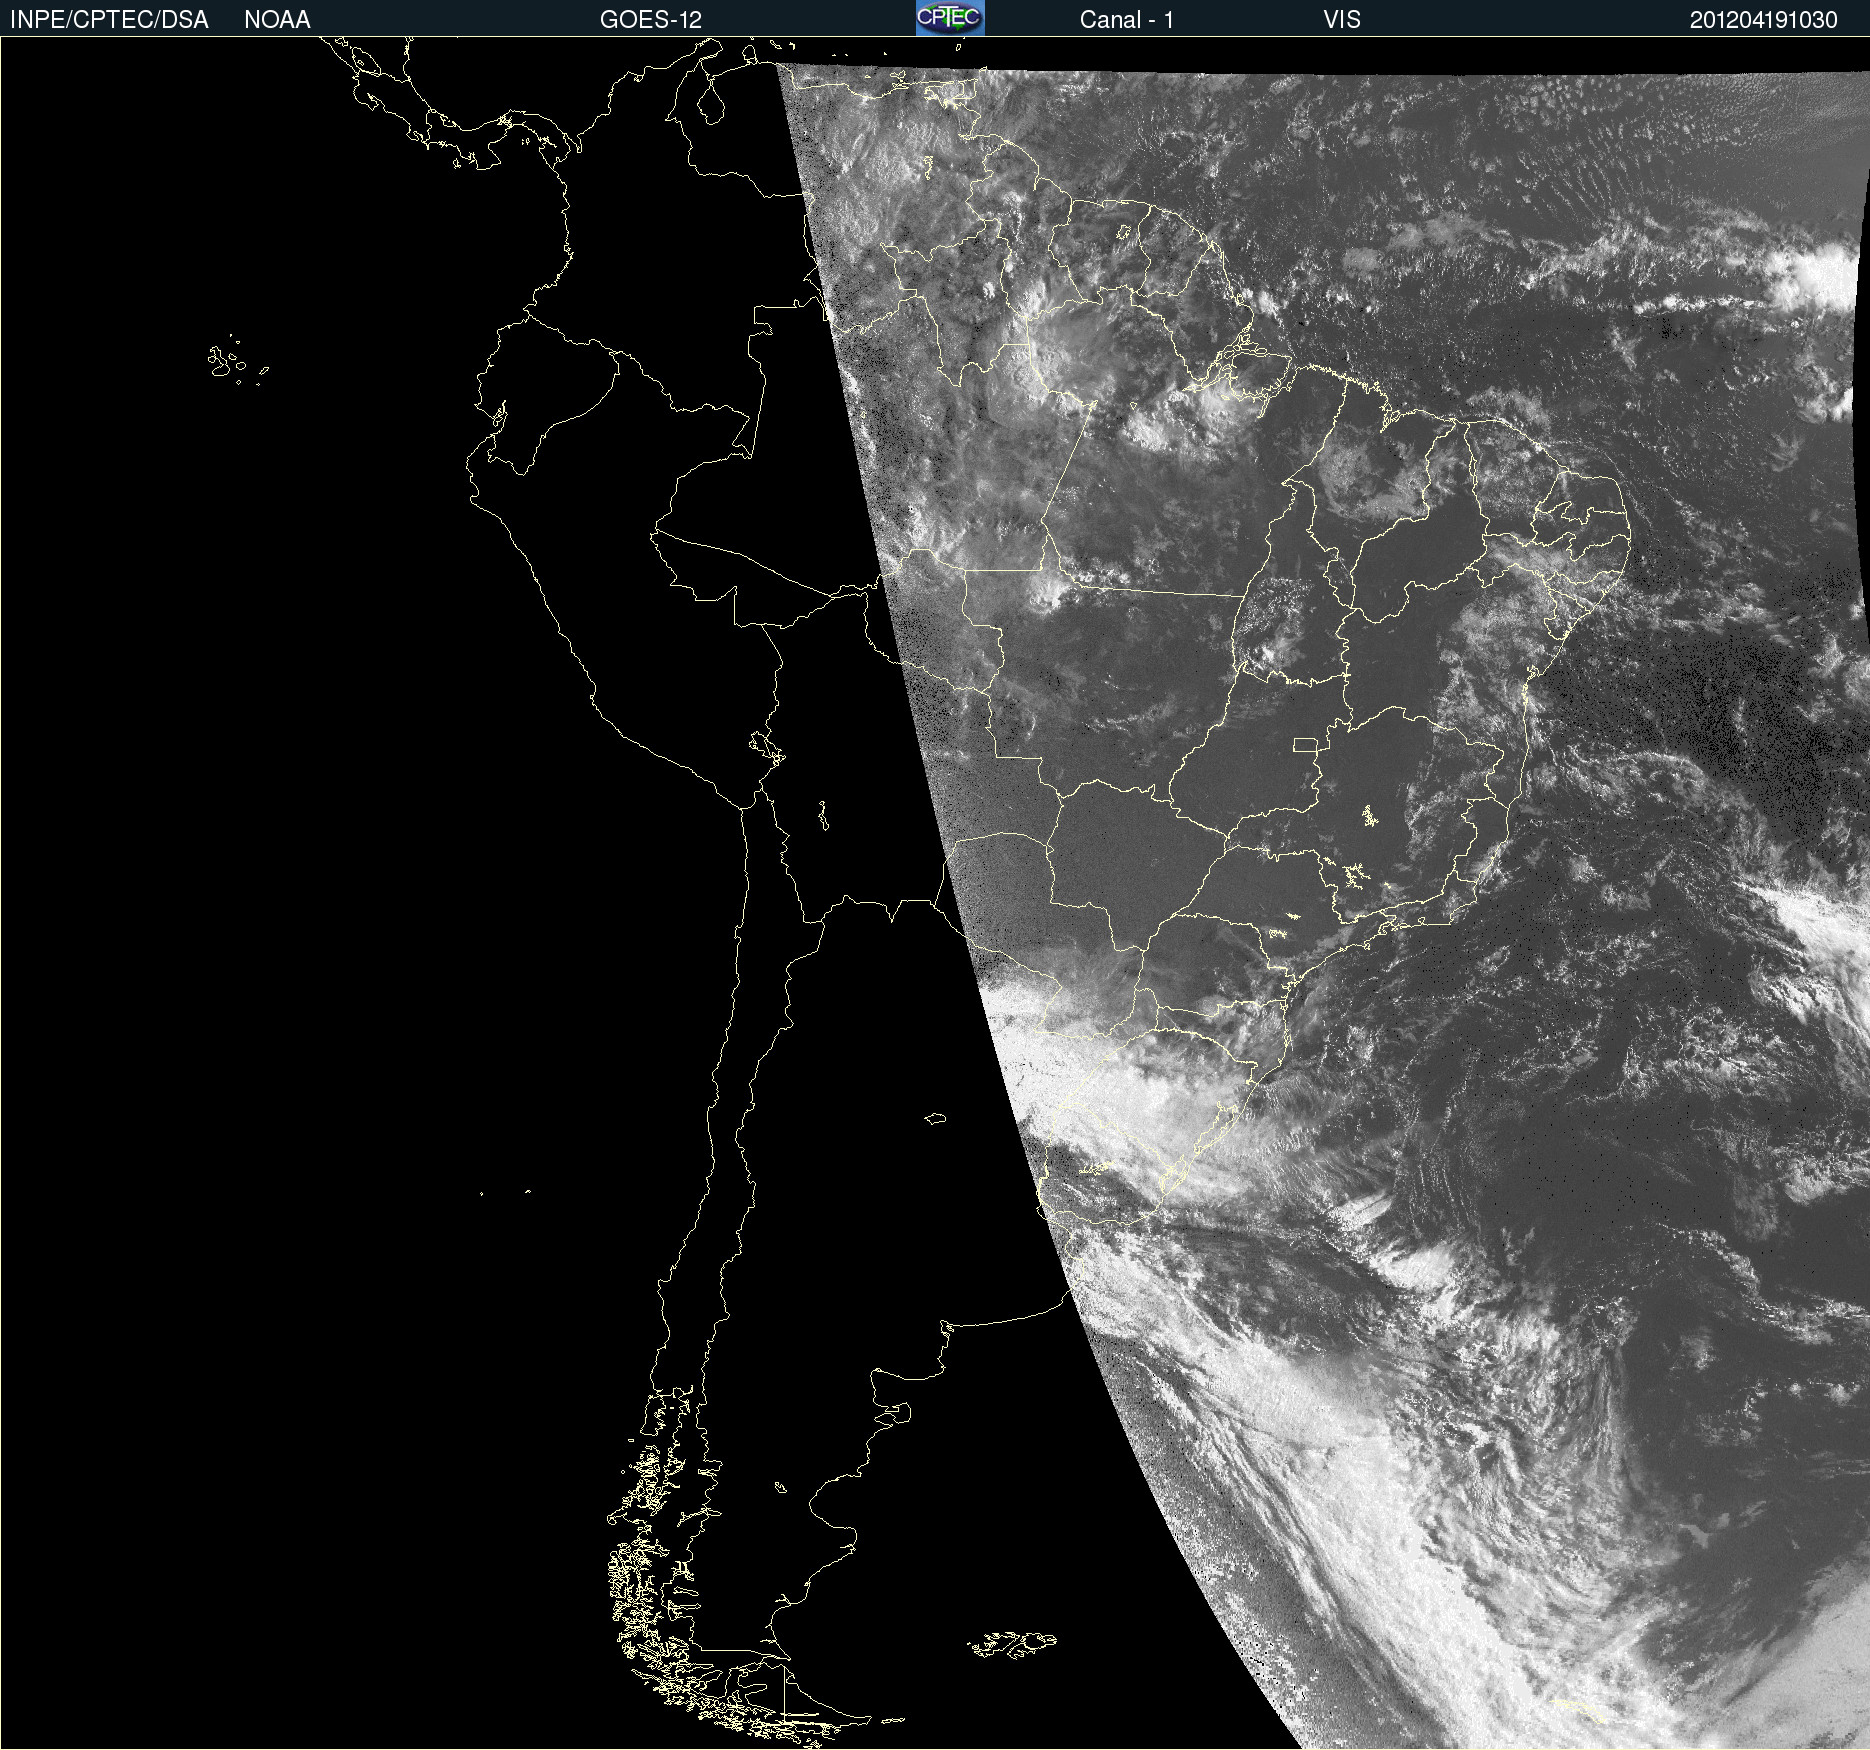Click the GOES-12 satellite label
Image resolution: width=1870 pixels, height=1750 pixels.
(651, 20)
